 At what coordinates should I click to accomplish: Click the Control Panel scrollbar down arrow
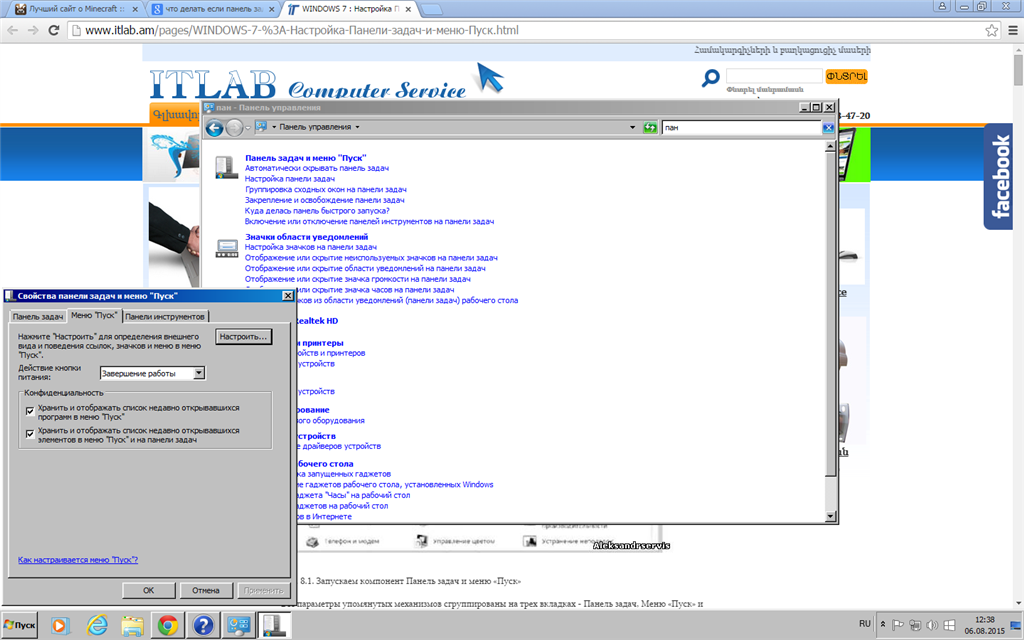click(x=831, y=517)
